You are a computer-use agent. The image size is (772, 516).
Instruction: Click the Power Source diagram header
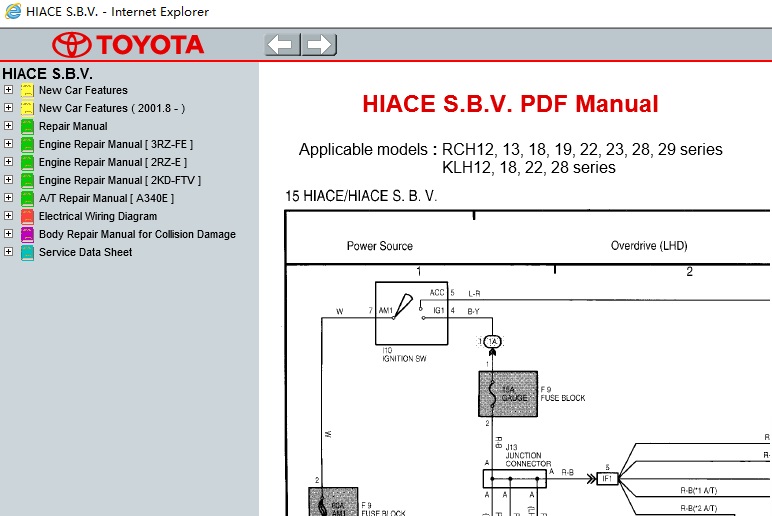point(380,246)
